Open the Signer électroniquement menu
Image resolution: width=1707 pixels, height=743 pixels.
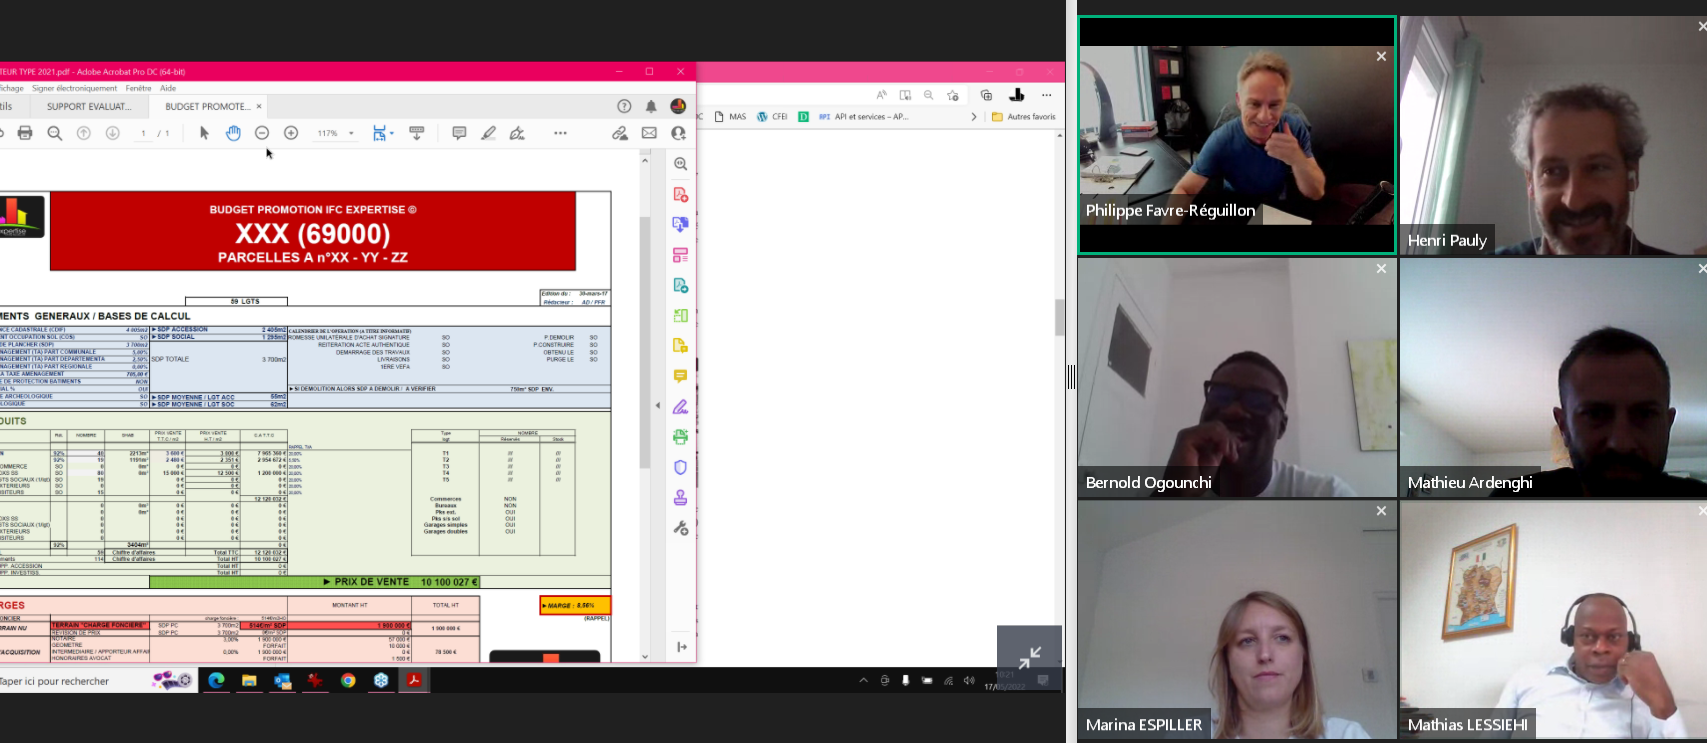point(74,88)
